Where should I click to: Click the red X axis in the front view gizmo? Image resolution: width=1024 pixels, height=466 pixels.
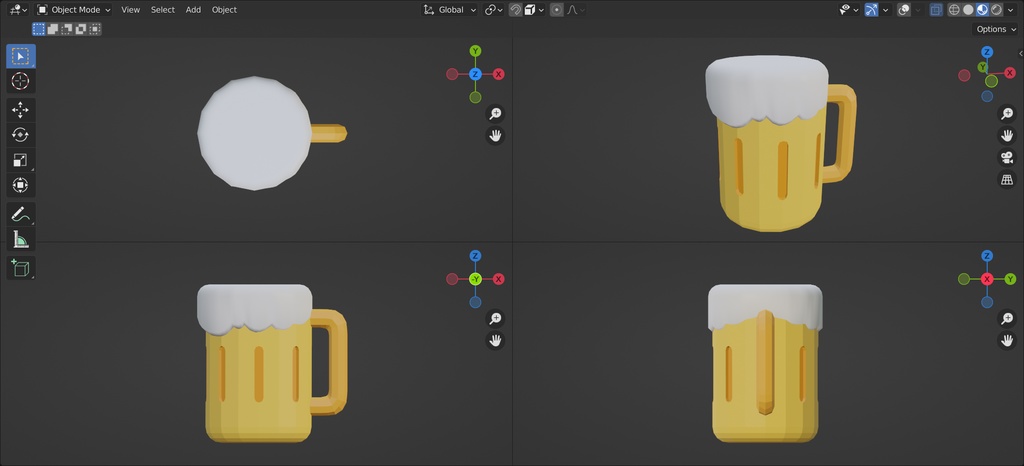498,279
